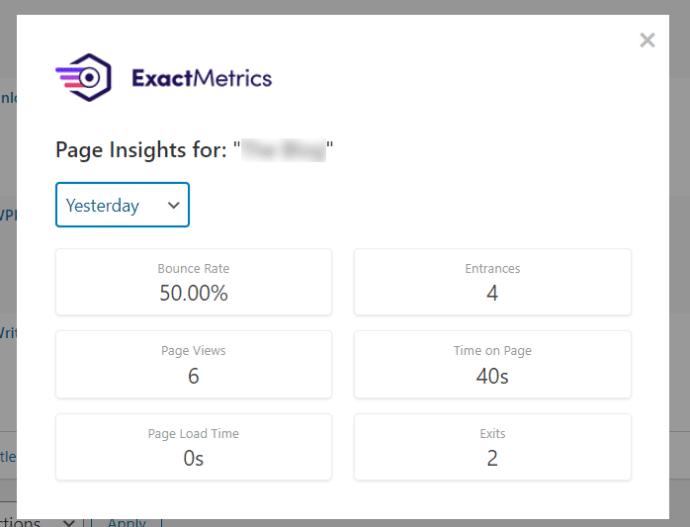
Task: Click the ExactMetrics hexagon logo icon
Action: click(84, 77)
